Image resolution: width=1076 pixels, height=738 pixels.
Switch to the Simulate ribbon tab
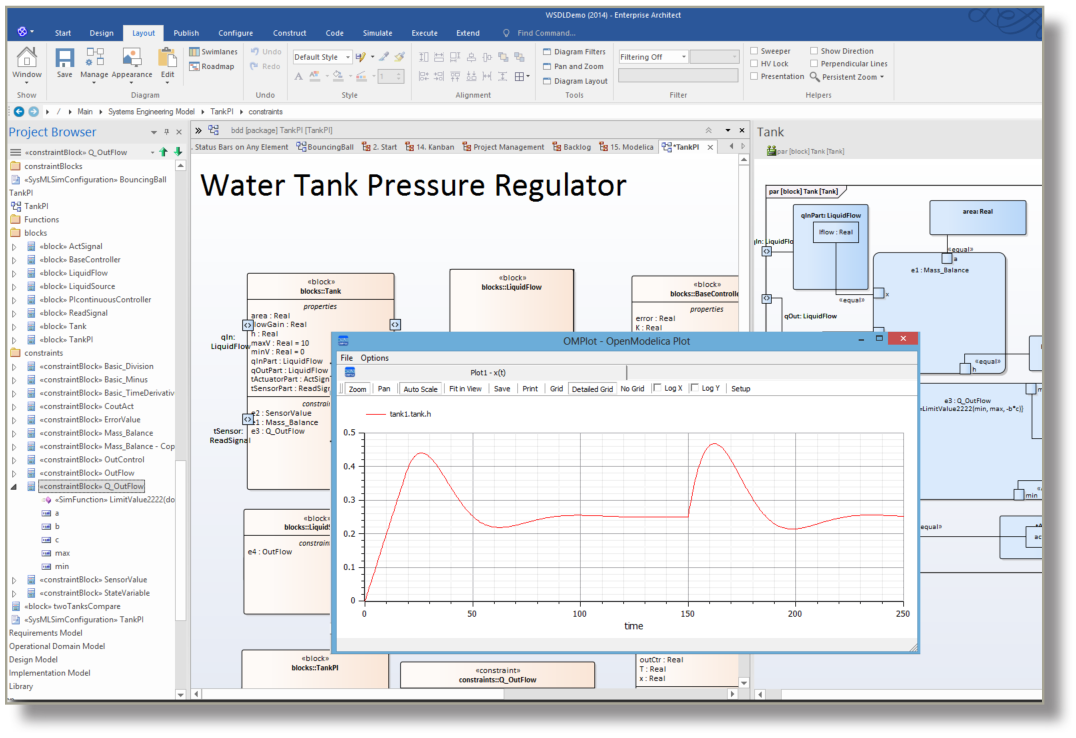(378, 33)
